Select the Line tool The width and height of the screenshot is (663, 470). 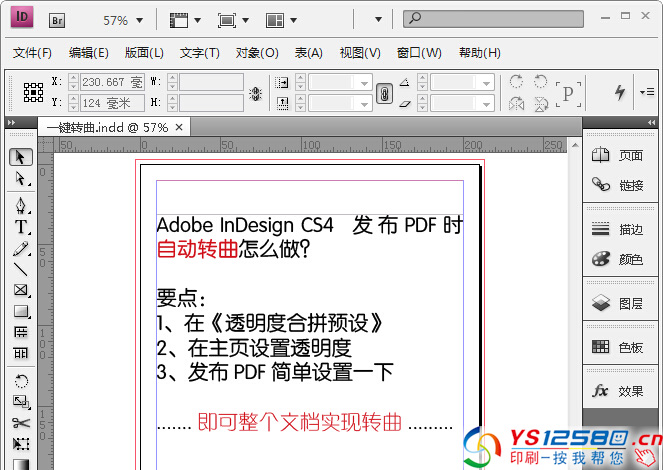(x=21, y=269)
